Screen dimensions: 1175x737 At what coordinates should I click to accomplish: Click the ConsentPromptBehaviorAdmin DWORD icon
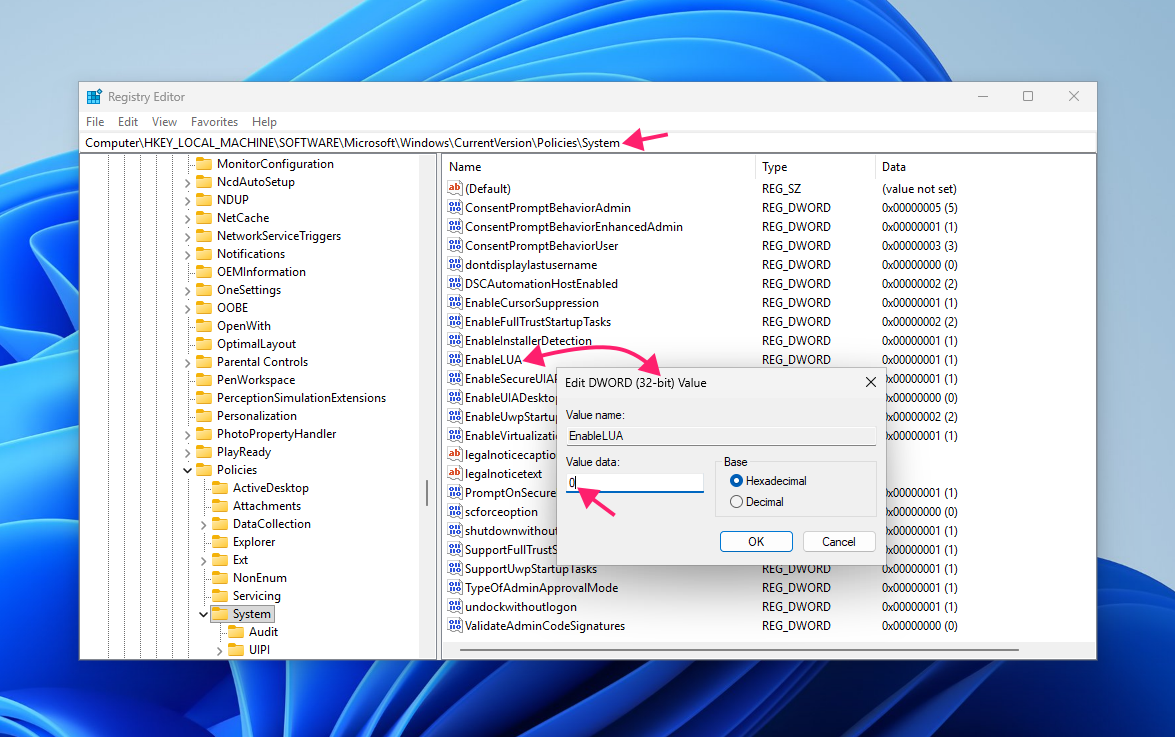[x=454, y=207]
